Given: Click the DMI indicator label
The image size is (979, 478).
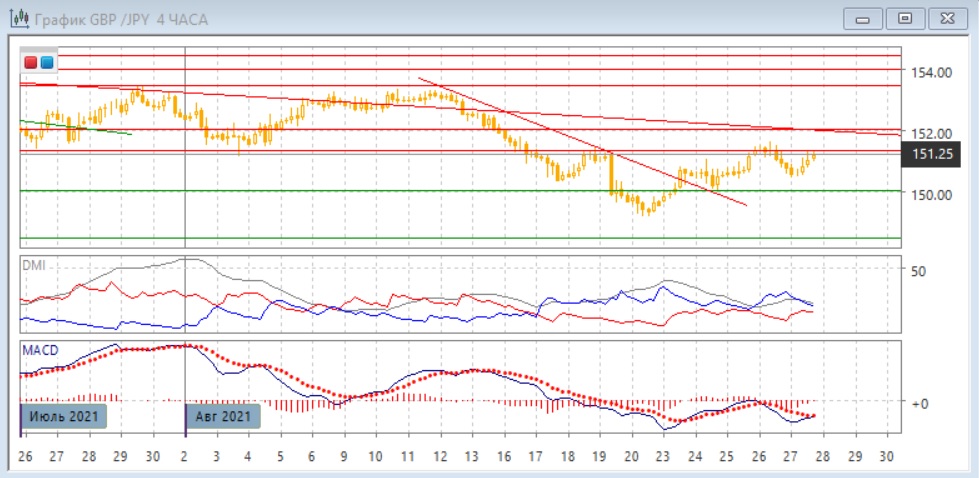Looking at the screenshot, I should point(35,265).
